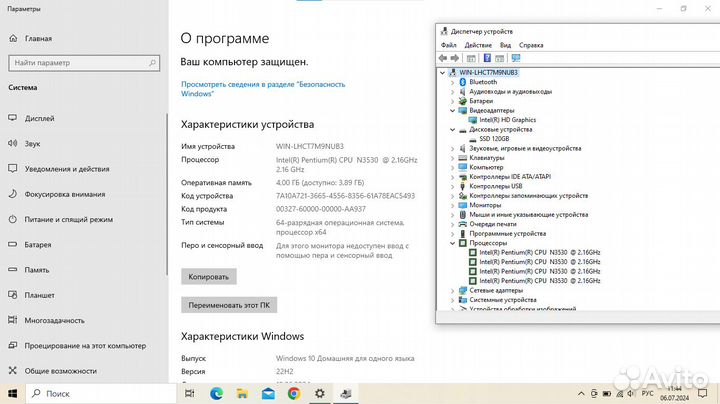
Task: Select the Компьютер category in device tree
Action: (x=486, y=167)
